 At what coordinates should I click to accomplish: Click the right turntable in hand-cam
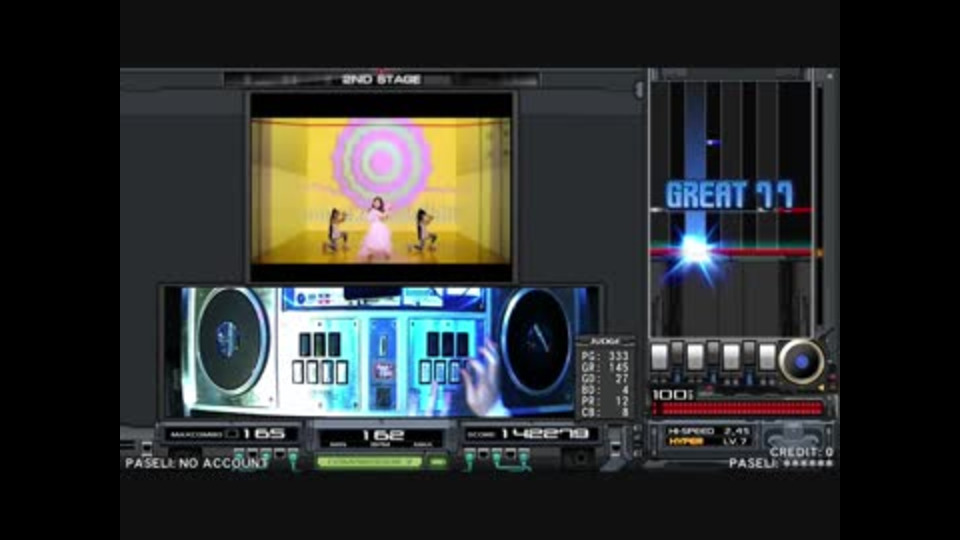click(535, 340)
